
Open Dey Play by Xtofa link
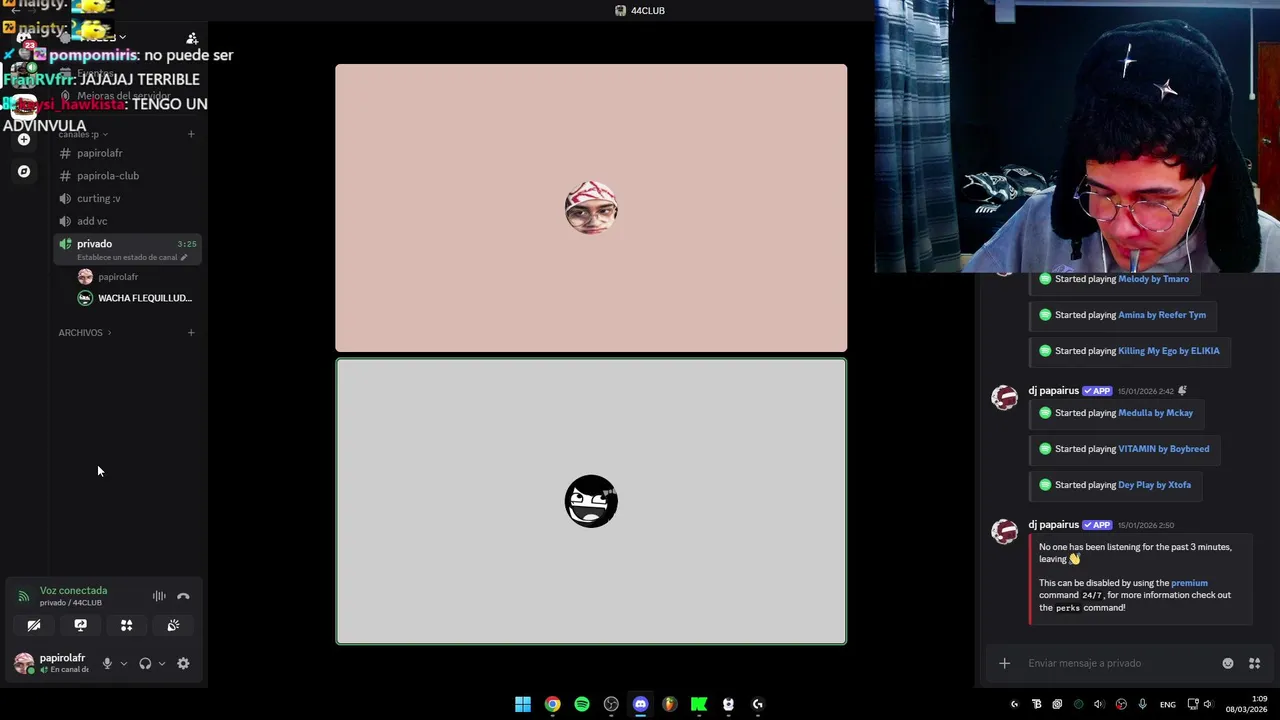(x=1154, y=485)
